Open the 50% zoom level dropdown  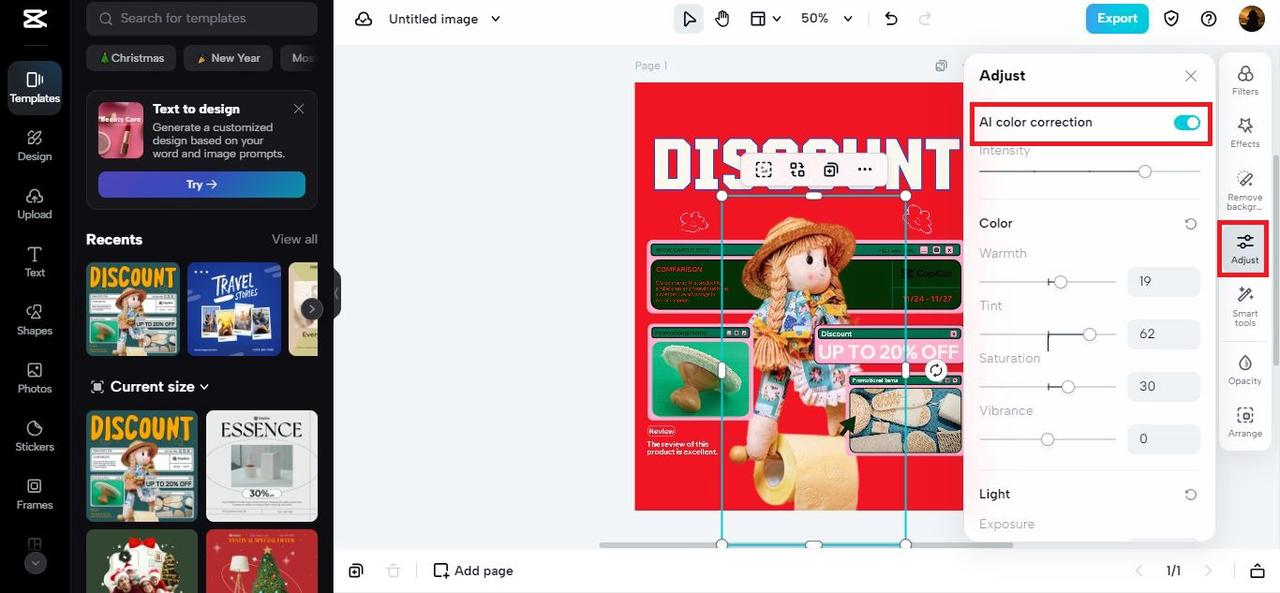[827, 19]
